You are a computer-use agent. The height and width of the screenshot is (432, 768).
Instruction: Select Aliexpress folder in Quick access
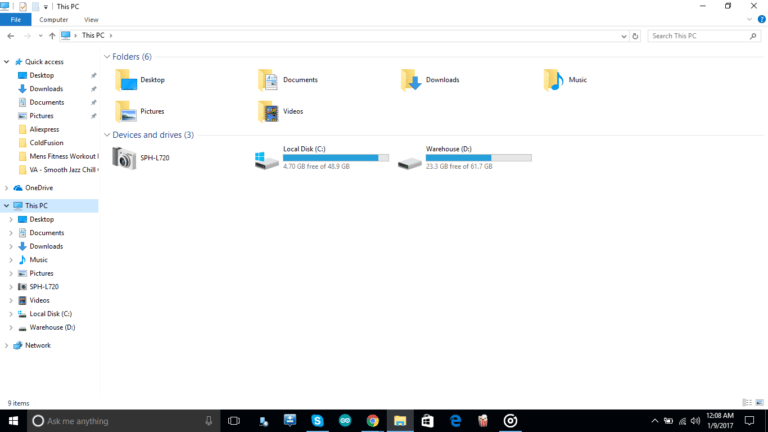pos(44,129)
